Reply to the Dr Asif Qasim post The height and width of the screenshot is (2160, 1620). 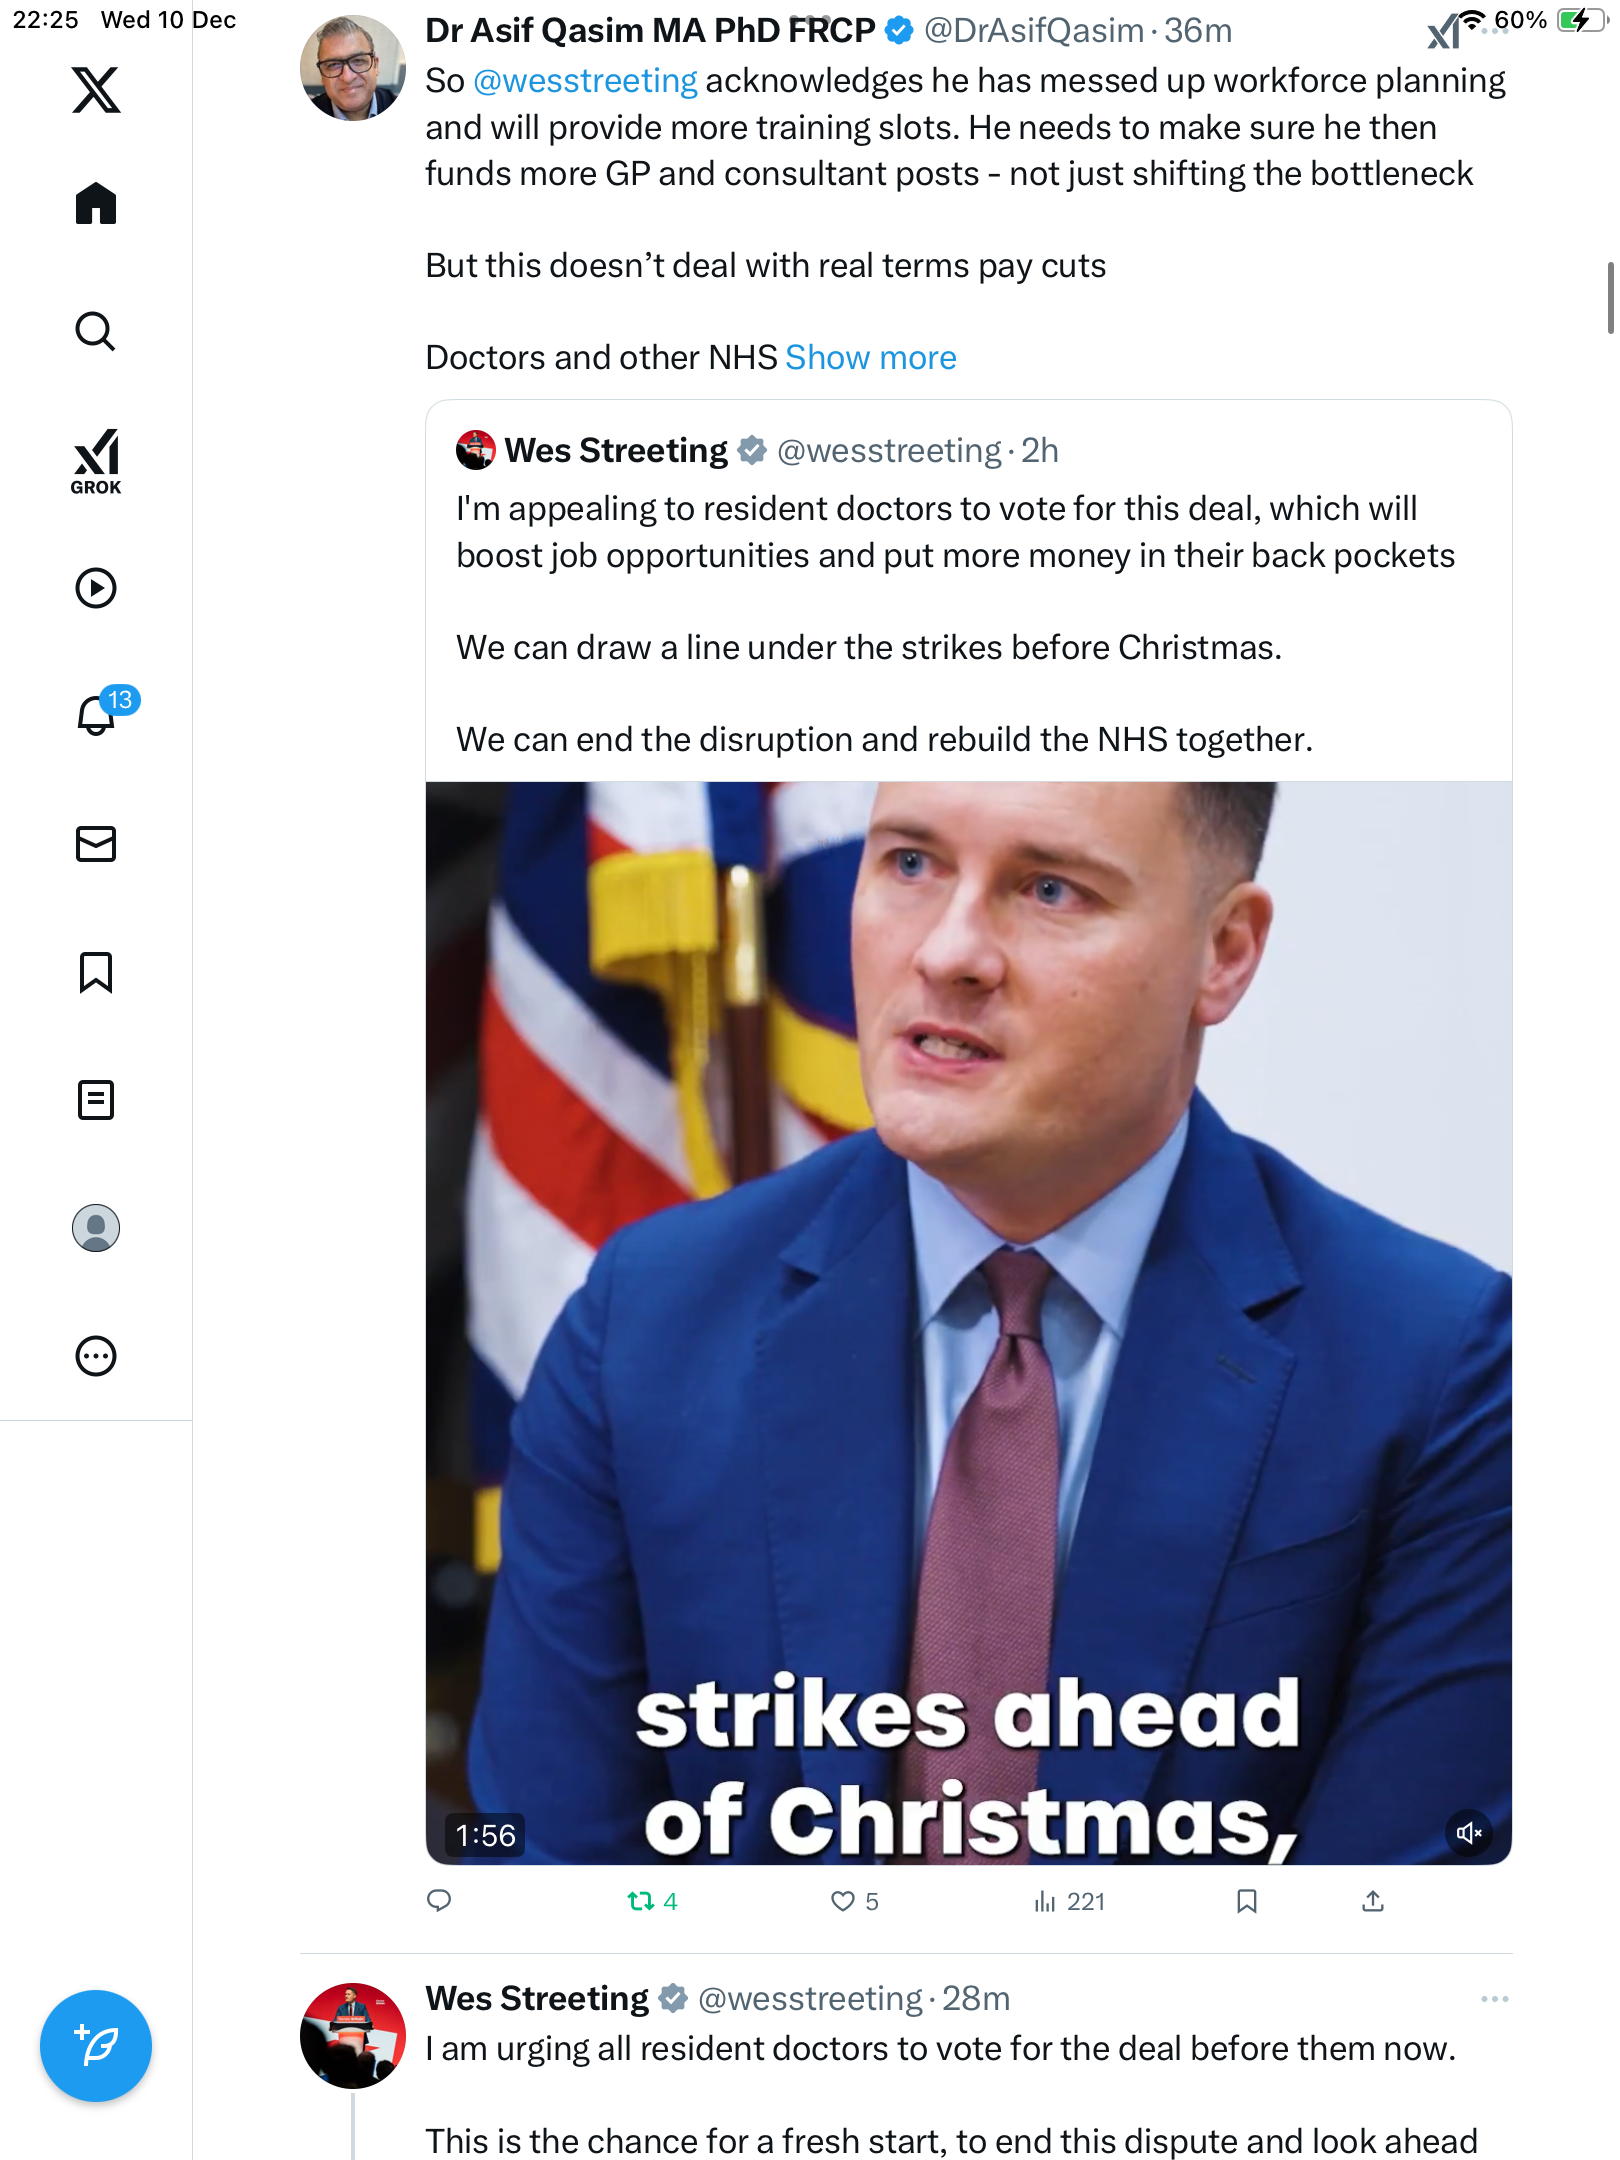point(439,1901)
